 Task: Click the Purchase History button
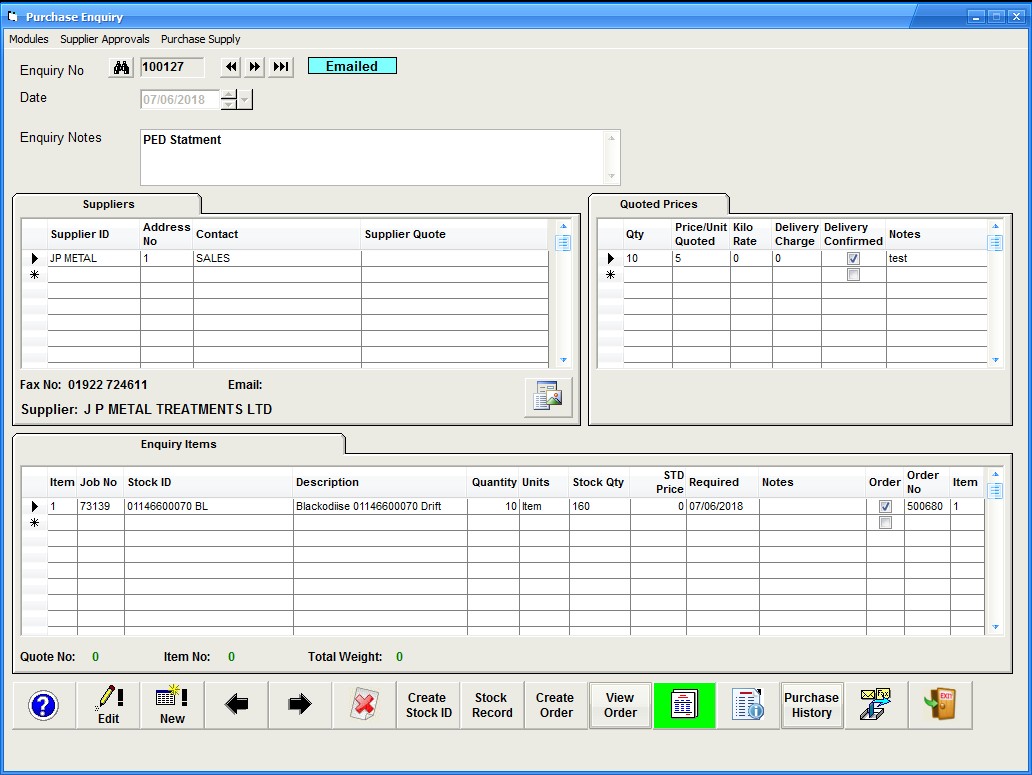[811, 705]
